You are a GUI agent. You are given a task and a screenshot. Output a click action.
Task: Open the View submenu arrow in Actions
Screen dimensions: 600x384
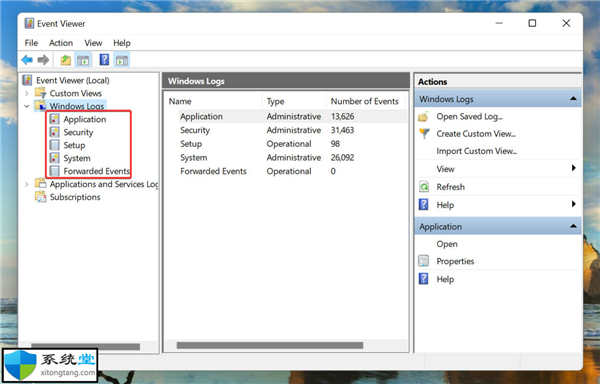(x=573, y=168)
